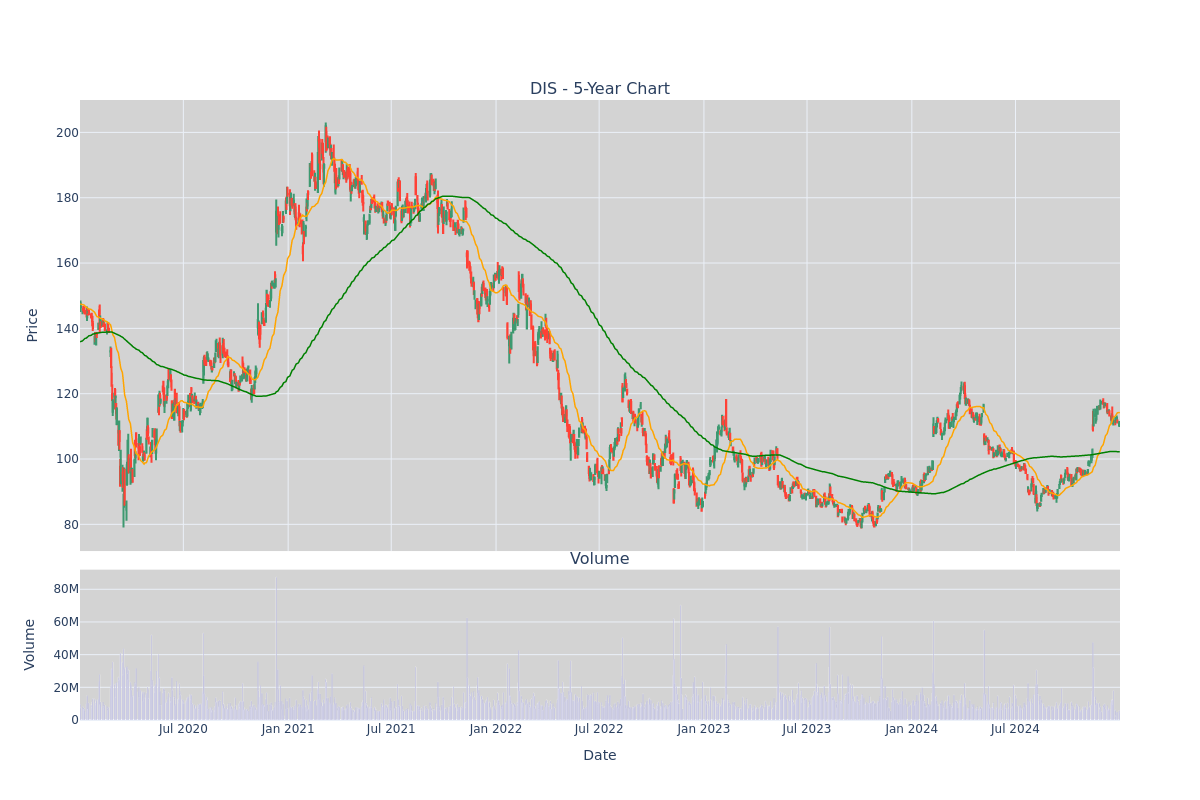
Task: Select the 20M volume tick label
Action: click(x=66, y=688)
